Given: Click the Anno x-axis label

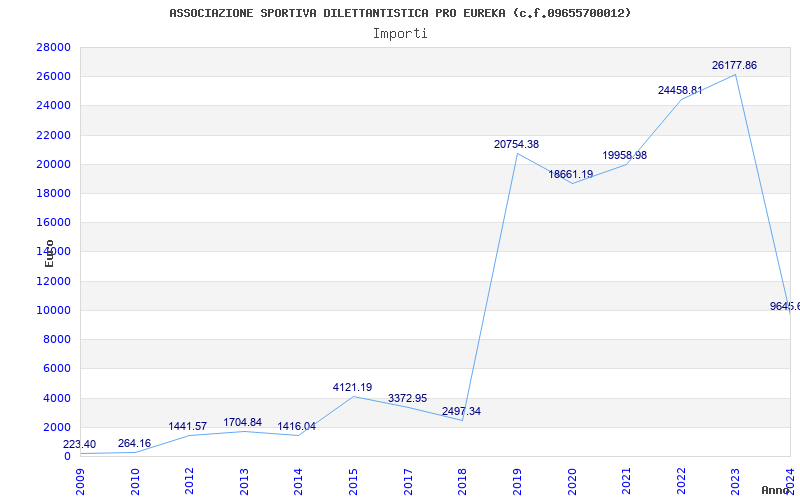Looking at the screenshot, I should tap(775, 490).
